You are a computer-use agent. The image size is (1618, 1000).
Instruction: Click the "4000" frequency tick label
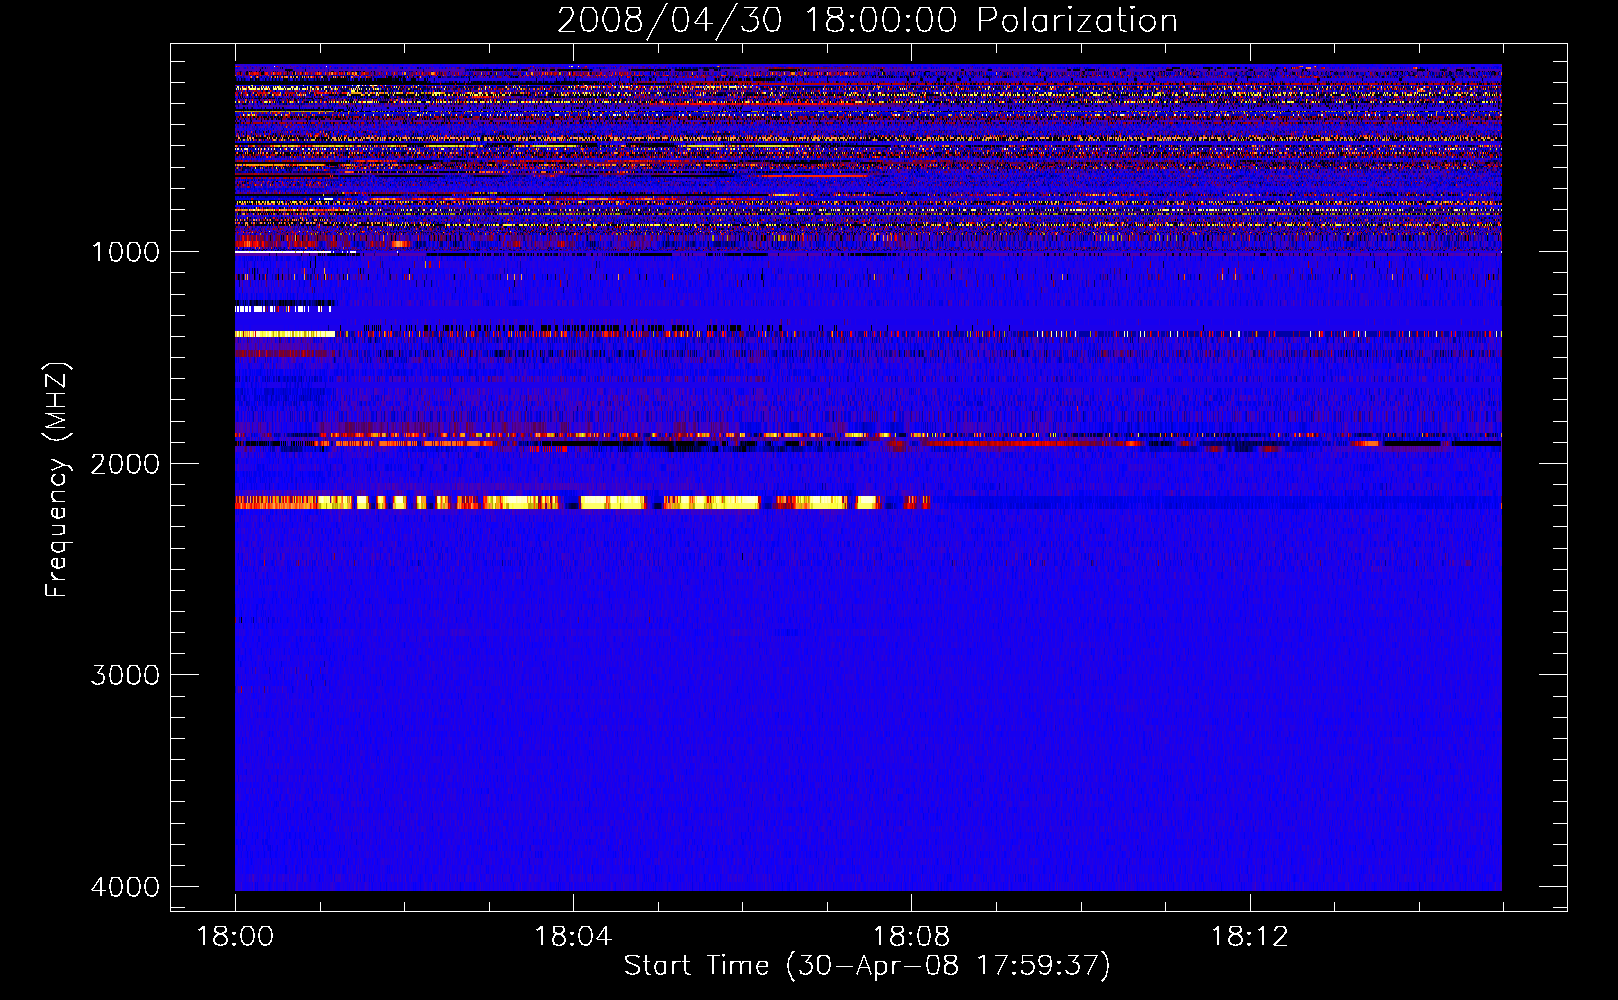[125, 887]
